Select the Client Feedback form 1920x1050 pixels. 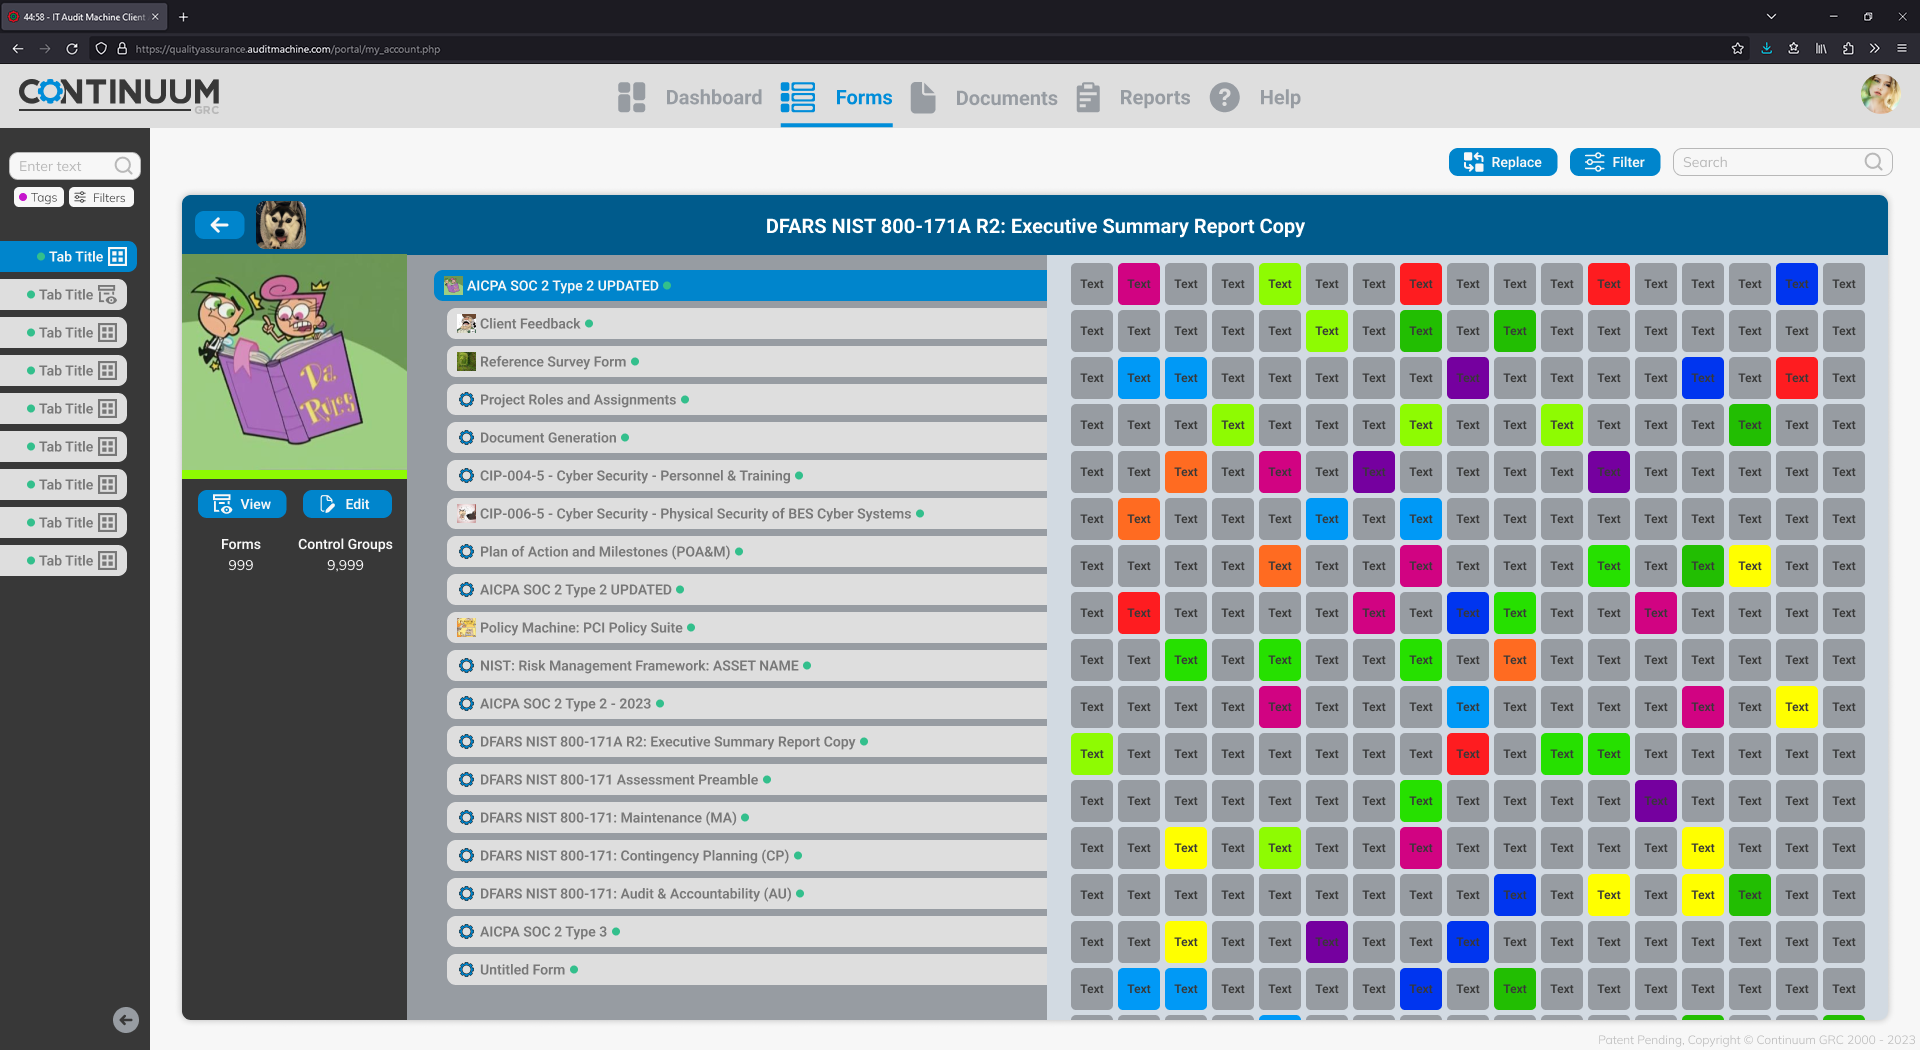pyautogui.click(x=530, y=324)
